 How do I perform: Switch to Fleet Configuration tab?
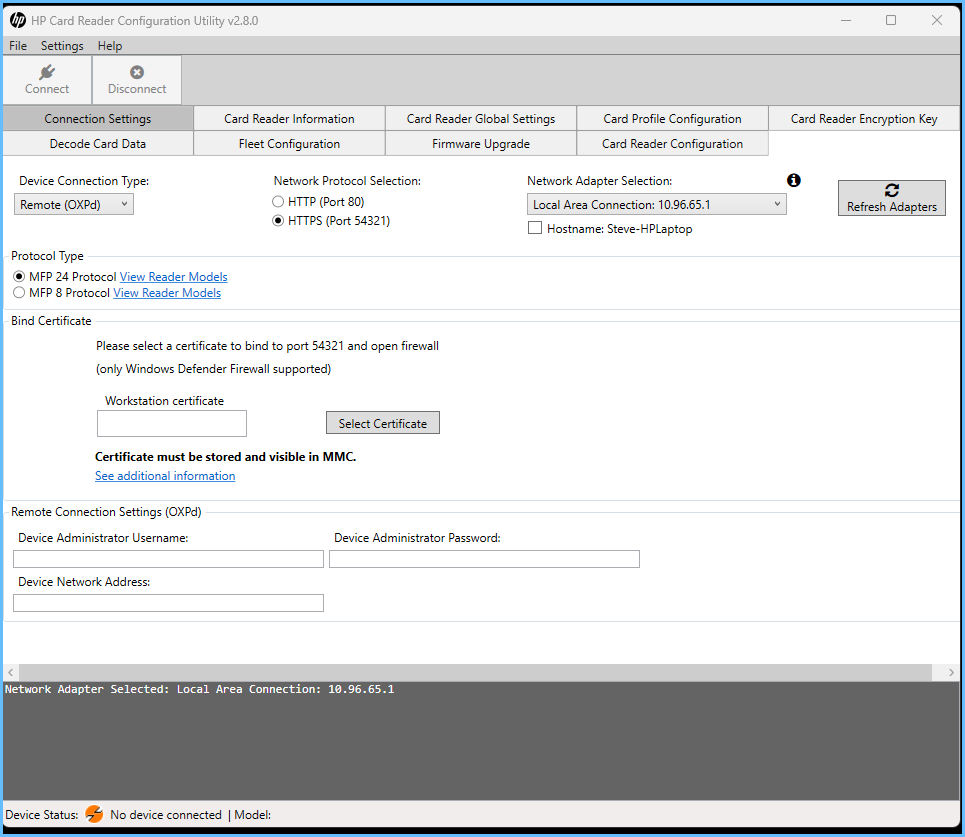click(x=289, y=143)
